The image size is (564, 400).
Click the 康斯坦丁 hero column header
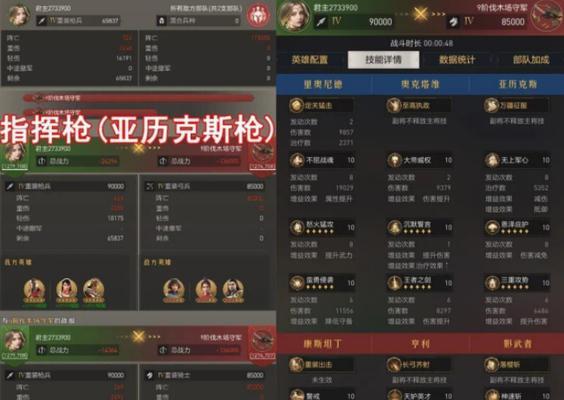pos(323,344)
